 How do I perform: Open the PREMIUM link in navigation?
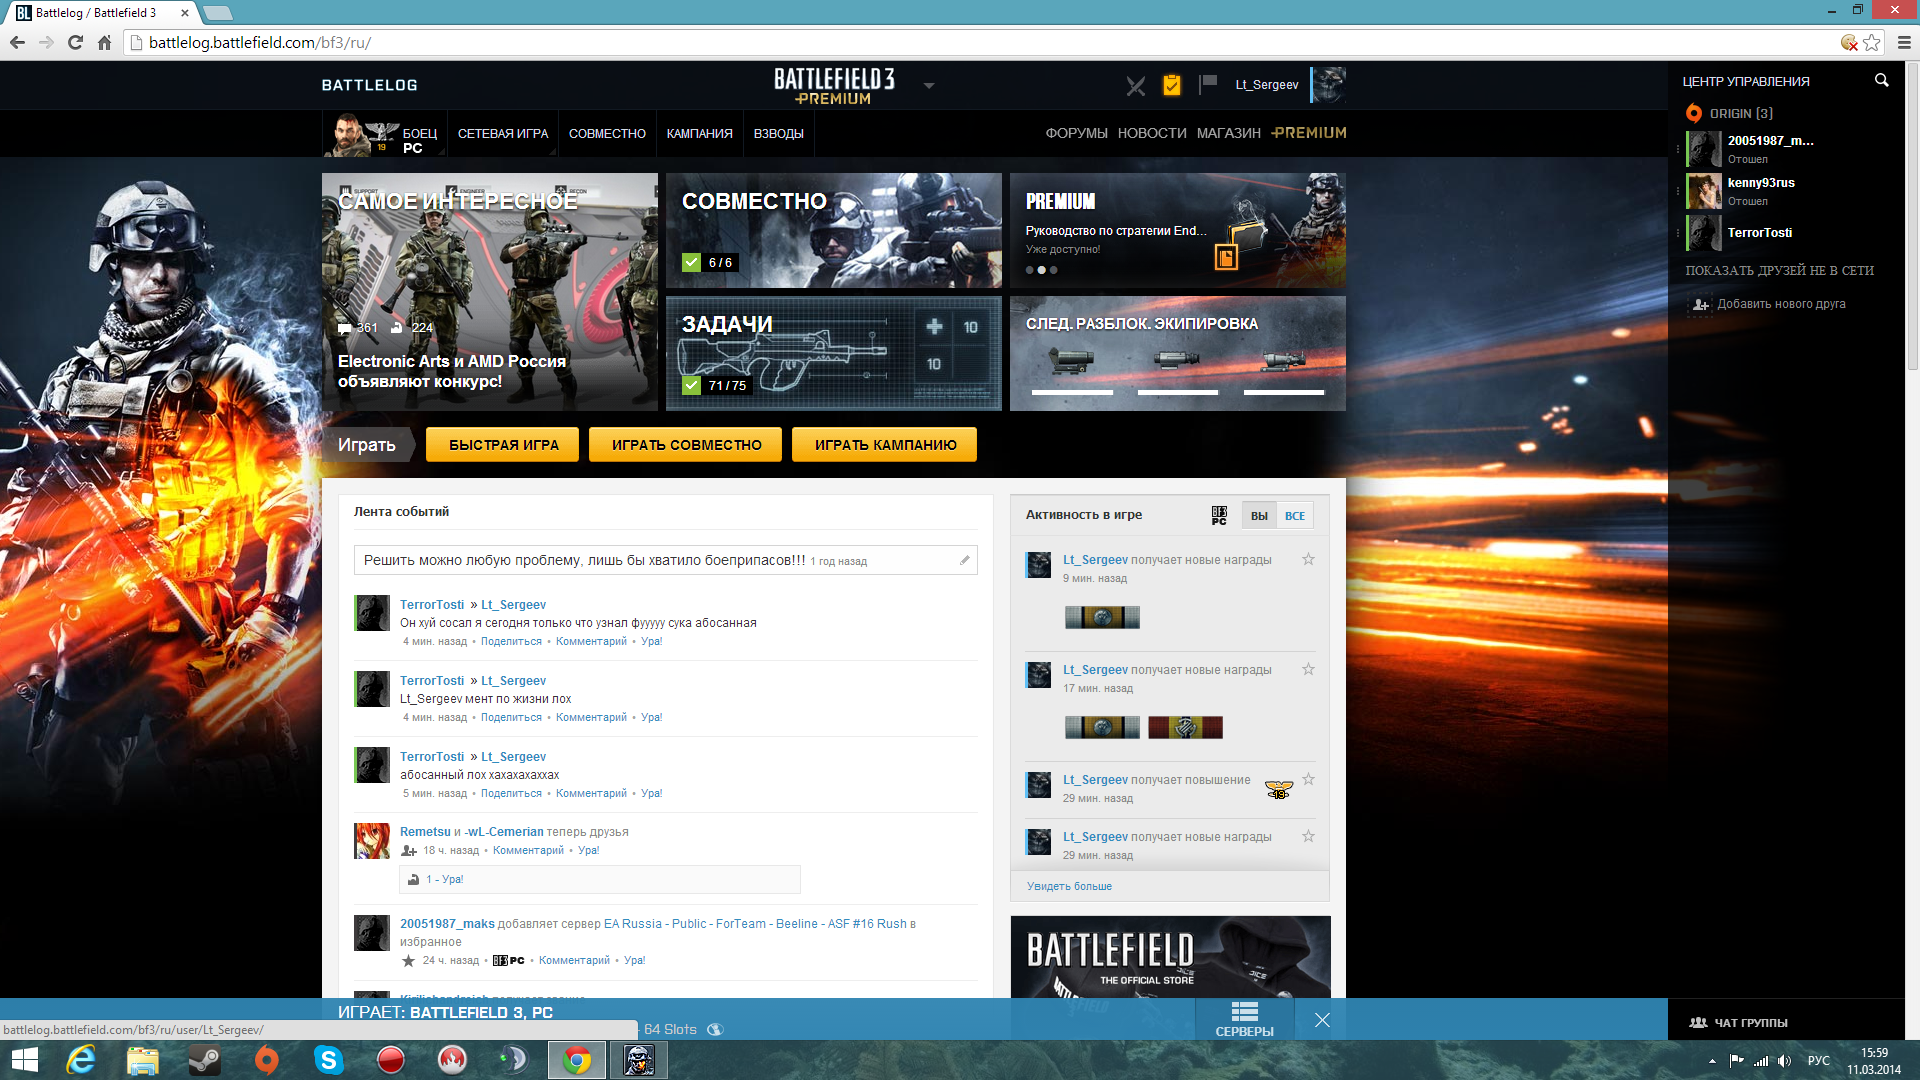1309,133
